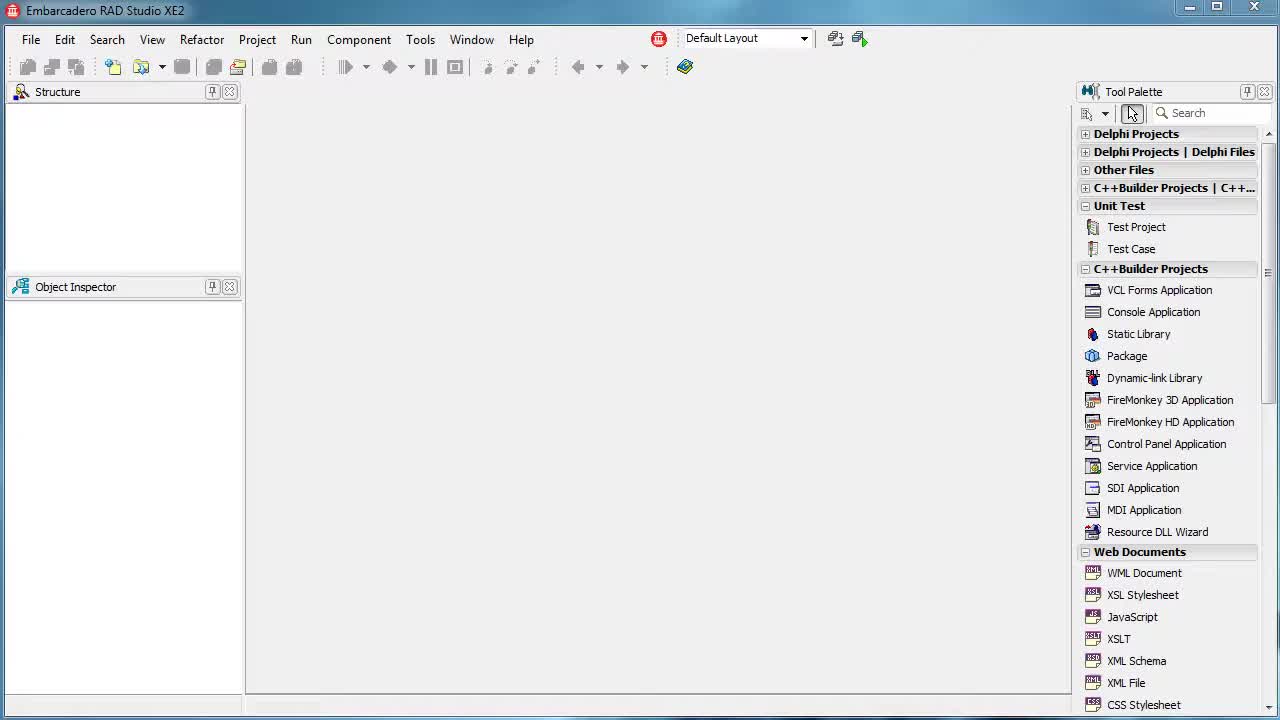Open the Help menu
Viewport: 1280px width, 720px height.
click(521, 40)
